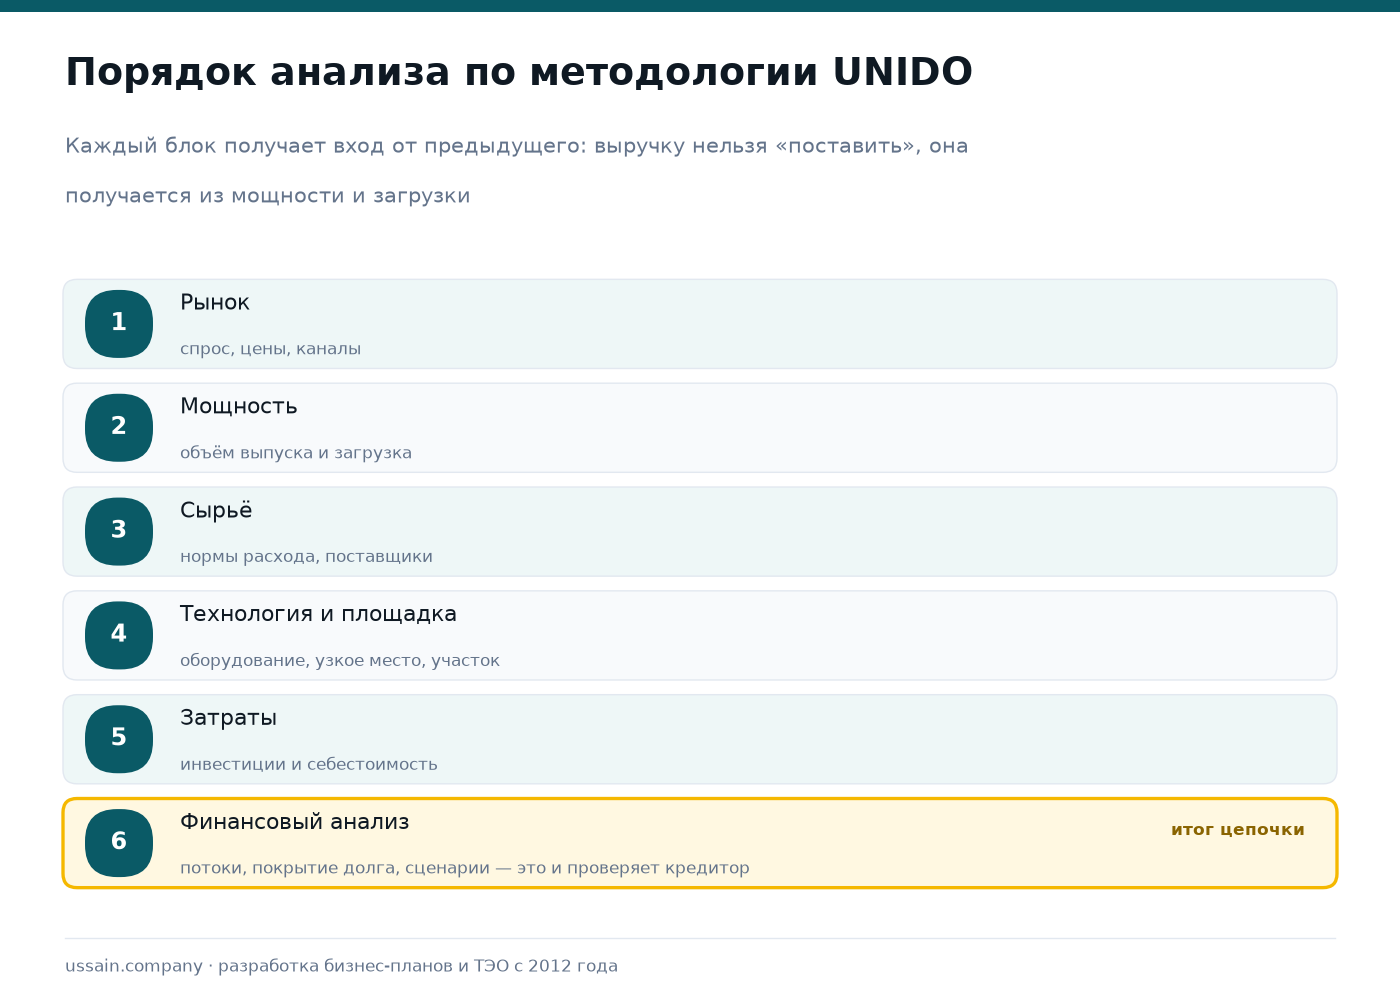Click the description "нормы расхода, поставщики"

306,557
